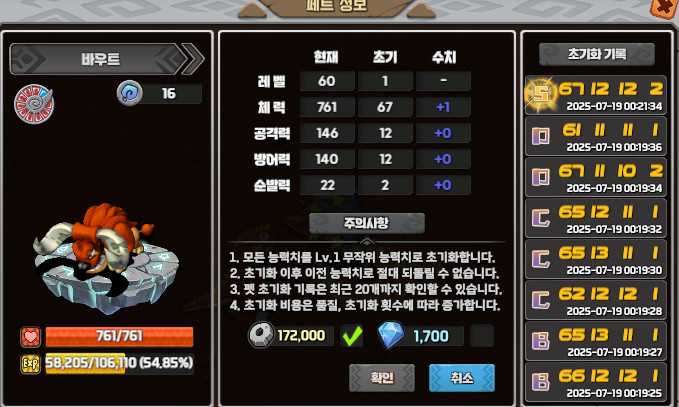
Task: Click the blue swirl icon beside 16
Action: point(129,93)
